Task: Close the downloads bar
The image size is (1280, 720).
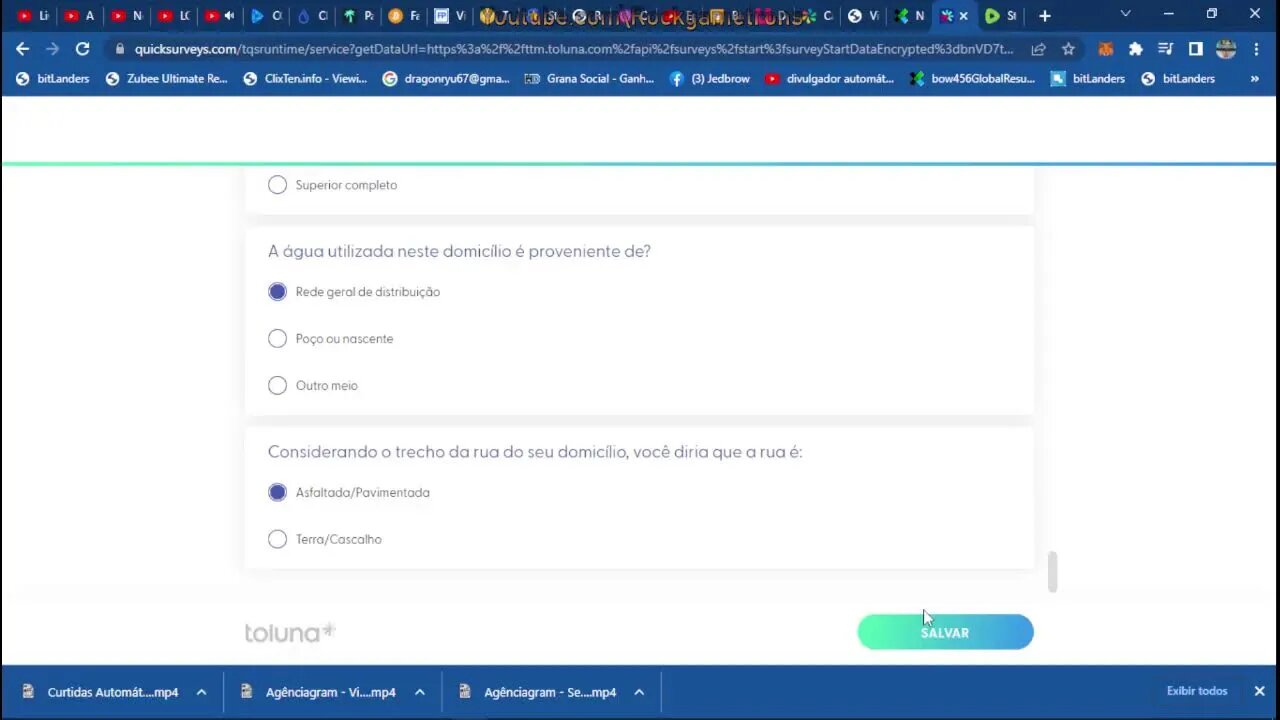Action: pyautogui.click(x=1259, y=691)
